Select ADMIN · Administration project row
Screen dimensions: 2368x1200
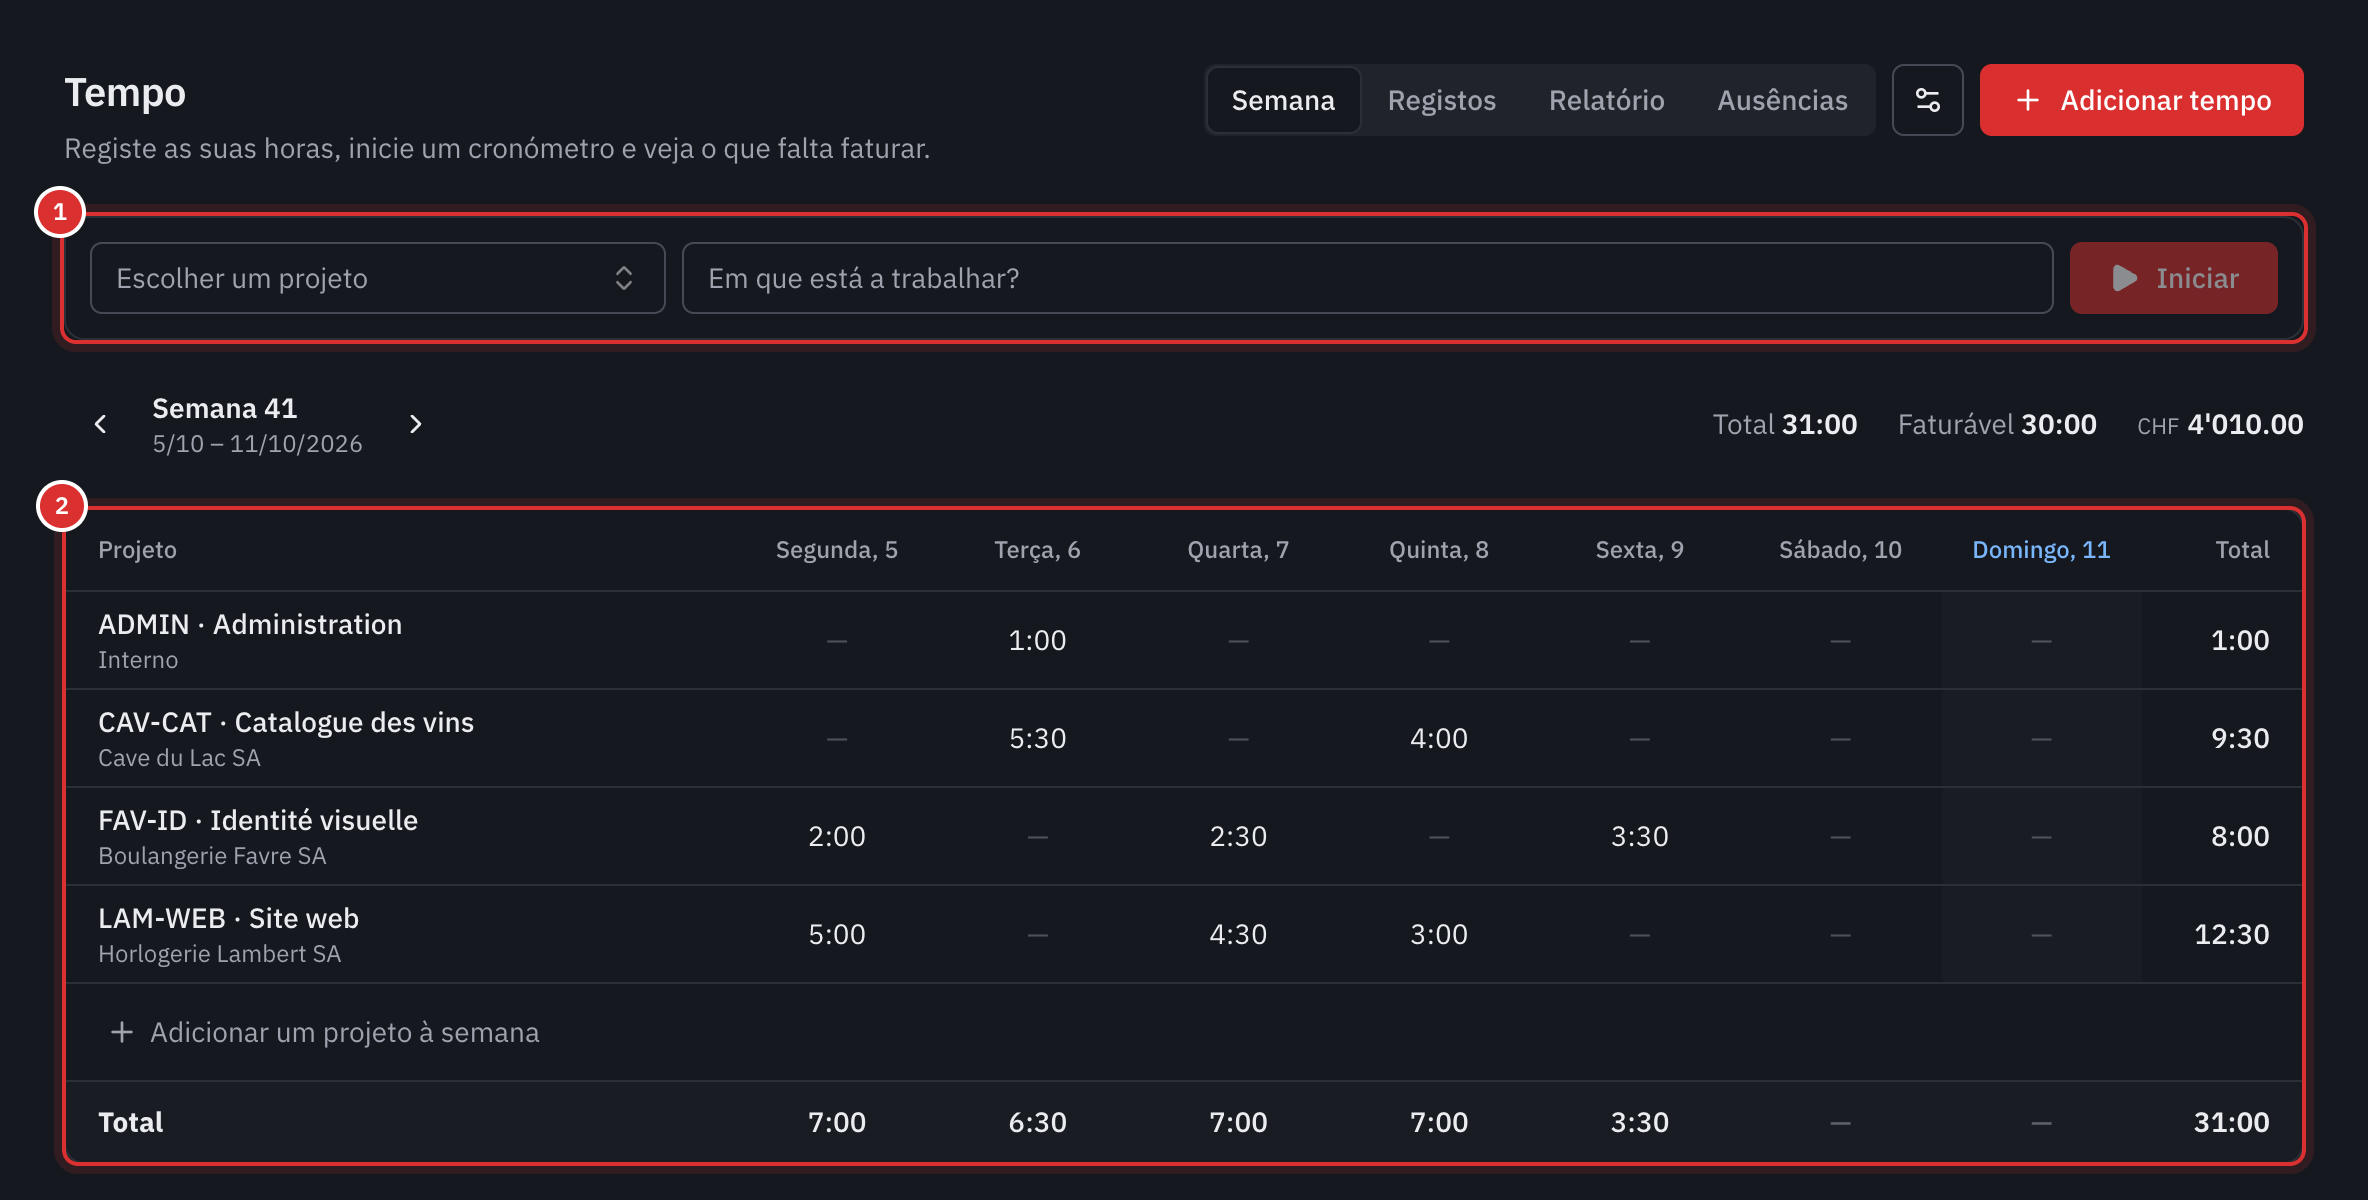(1183, 640)
